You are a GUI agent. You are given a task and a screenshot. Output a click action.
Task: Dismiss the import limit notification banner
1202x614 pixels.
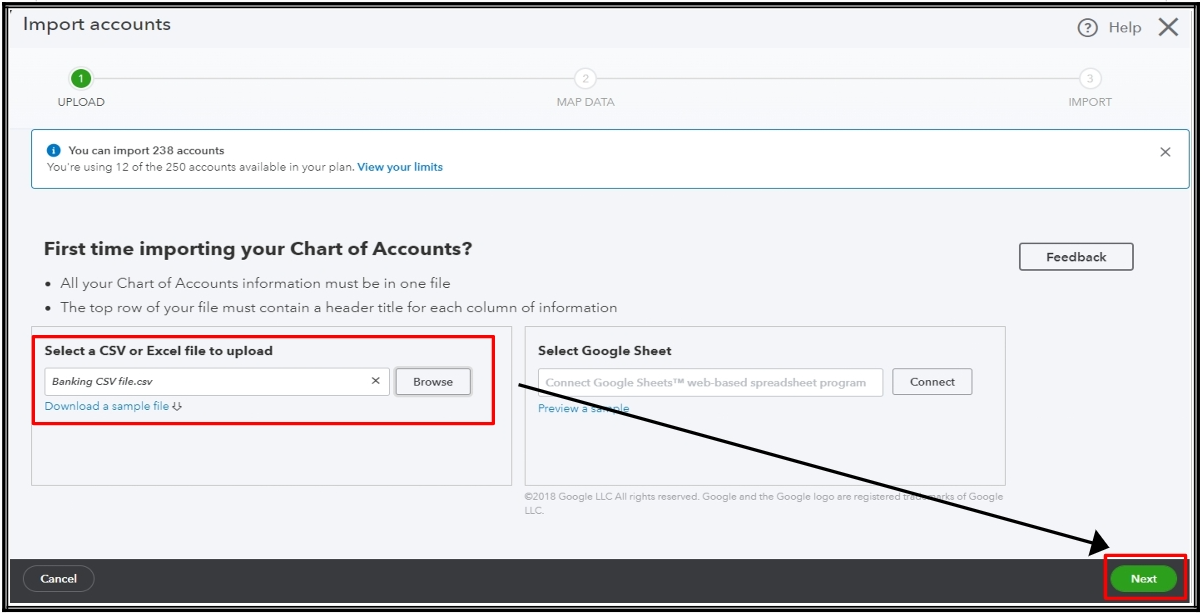tap(1165, 151)
